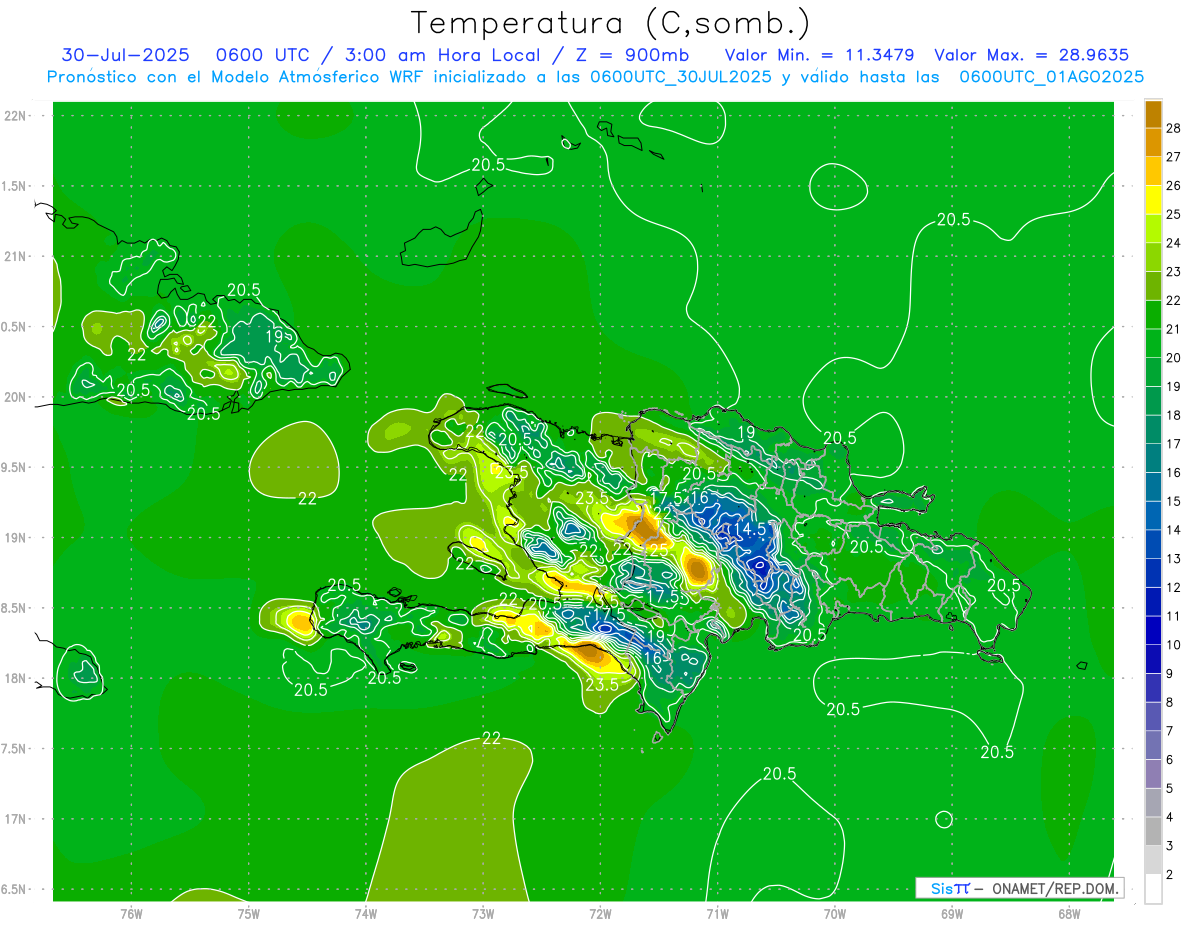
Task: Click the title "Temperatura (C,somb.)"
Action: pyautogui.click(x=610, y=22)
